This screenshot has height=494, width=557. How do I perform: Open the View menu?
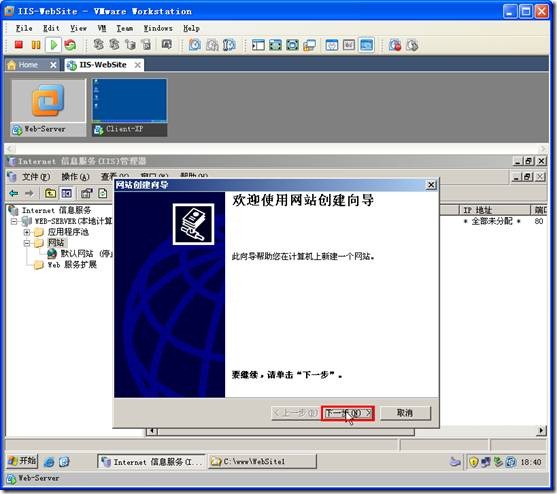[78, 28]
